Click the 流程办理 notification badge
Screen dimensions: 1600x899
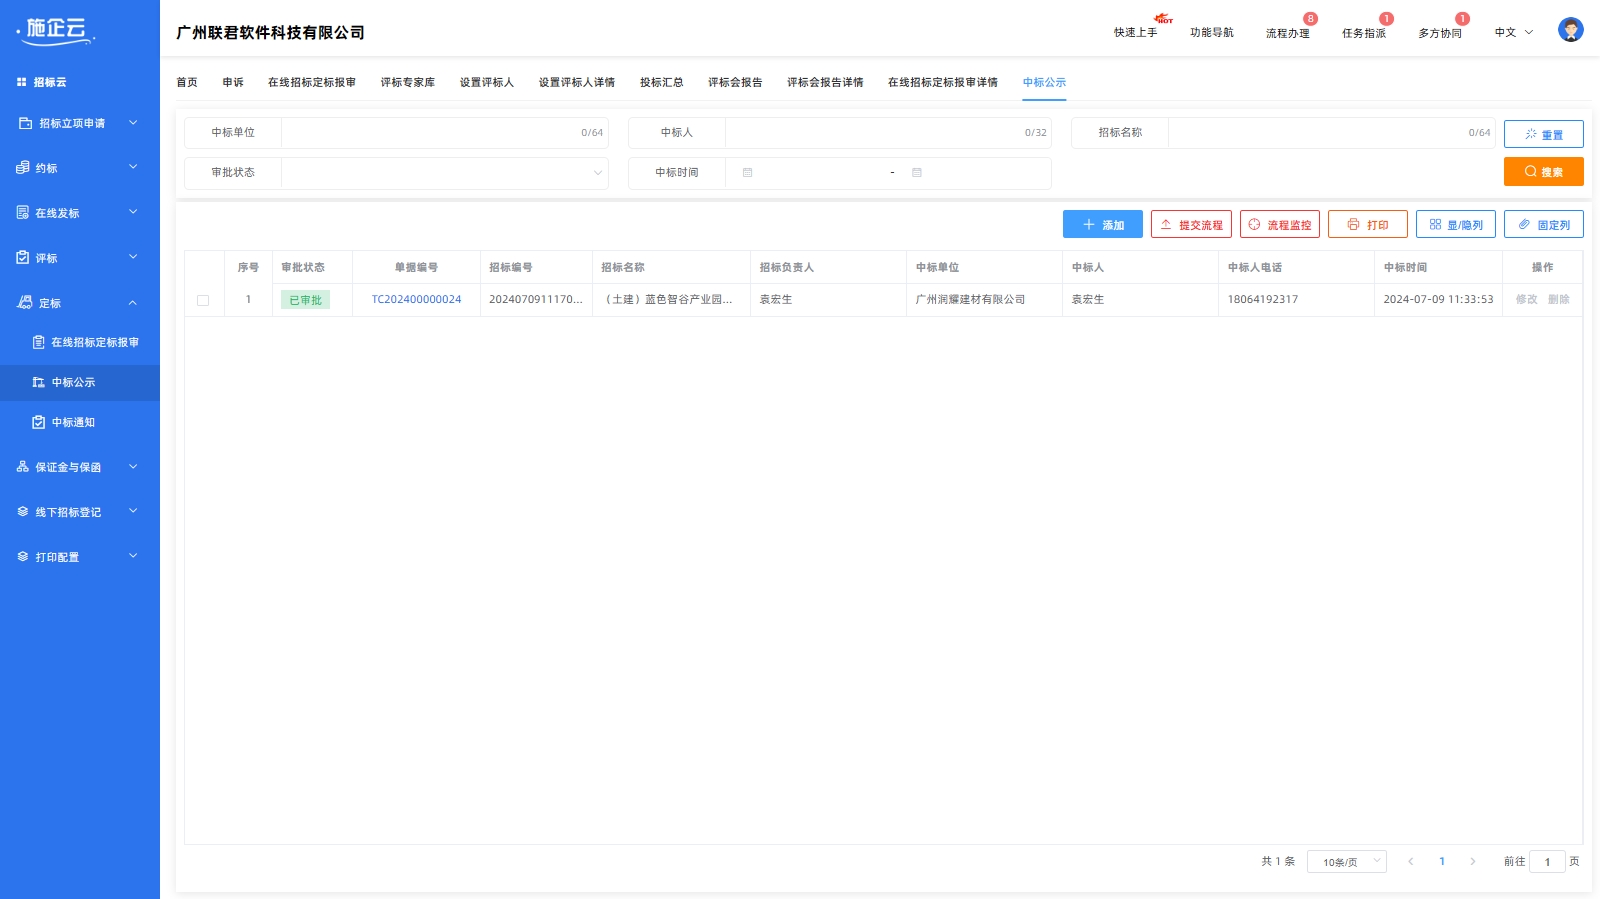(x=1310, y=19)
